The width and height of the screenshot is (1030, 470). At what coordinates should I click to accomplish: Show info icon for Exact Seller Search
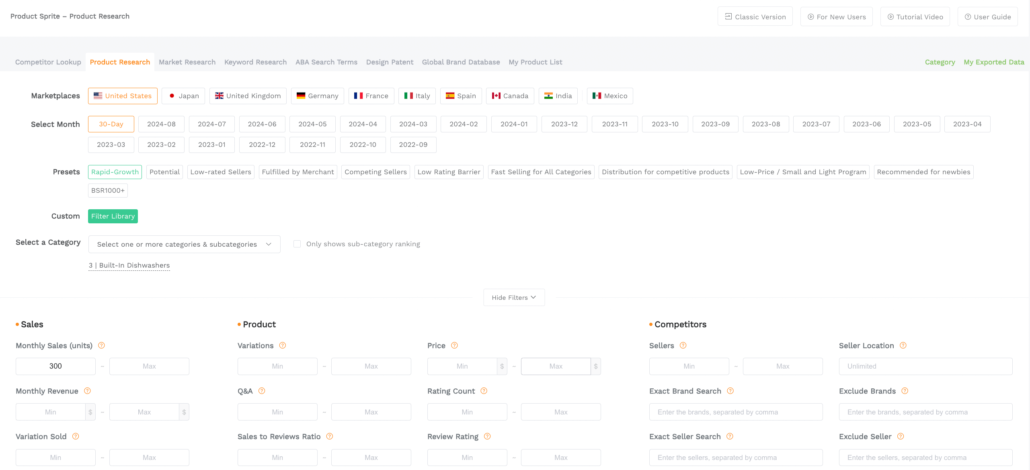[730, 436]
